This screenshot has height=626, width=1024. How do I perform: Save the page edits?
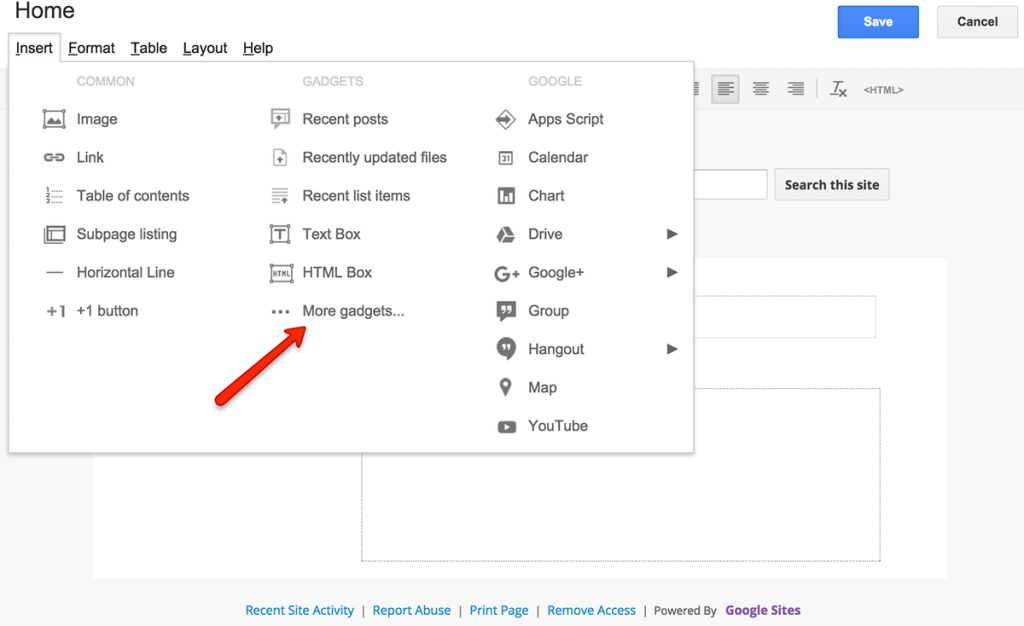[x=878, y=22]
